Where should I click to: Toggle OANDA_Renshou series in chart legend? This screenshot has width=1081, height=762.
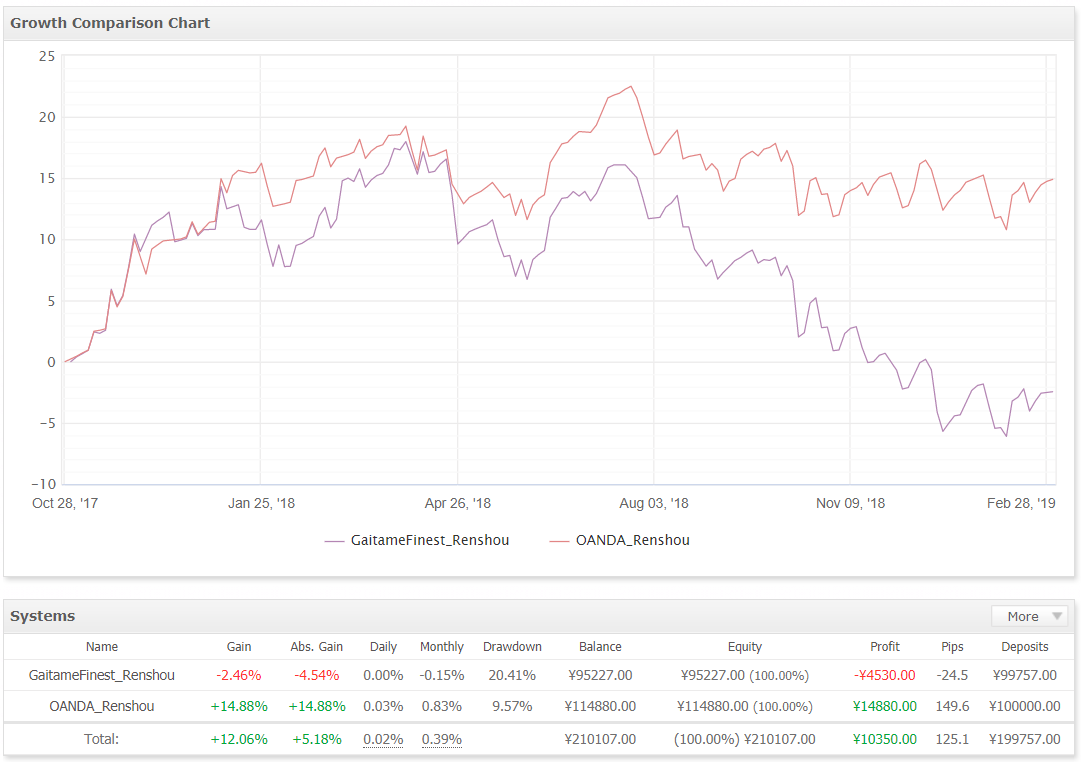pos(632,540)
